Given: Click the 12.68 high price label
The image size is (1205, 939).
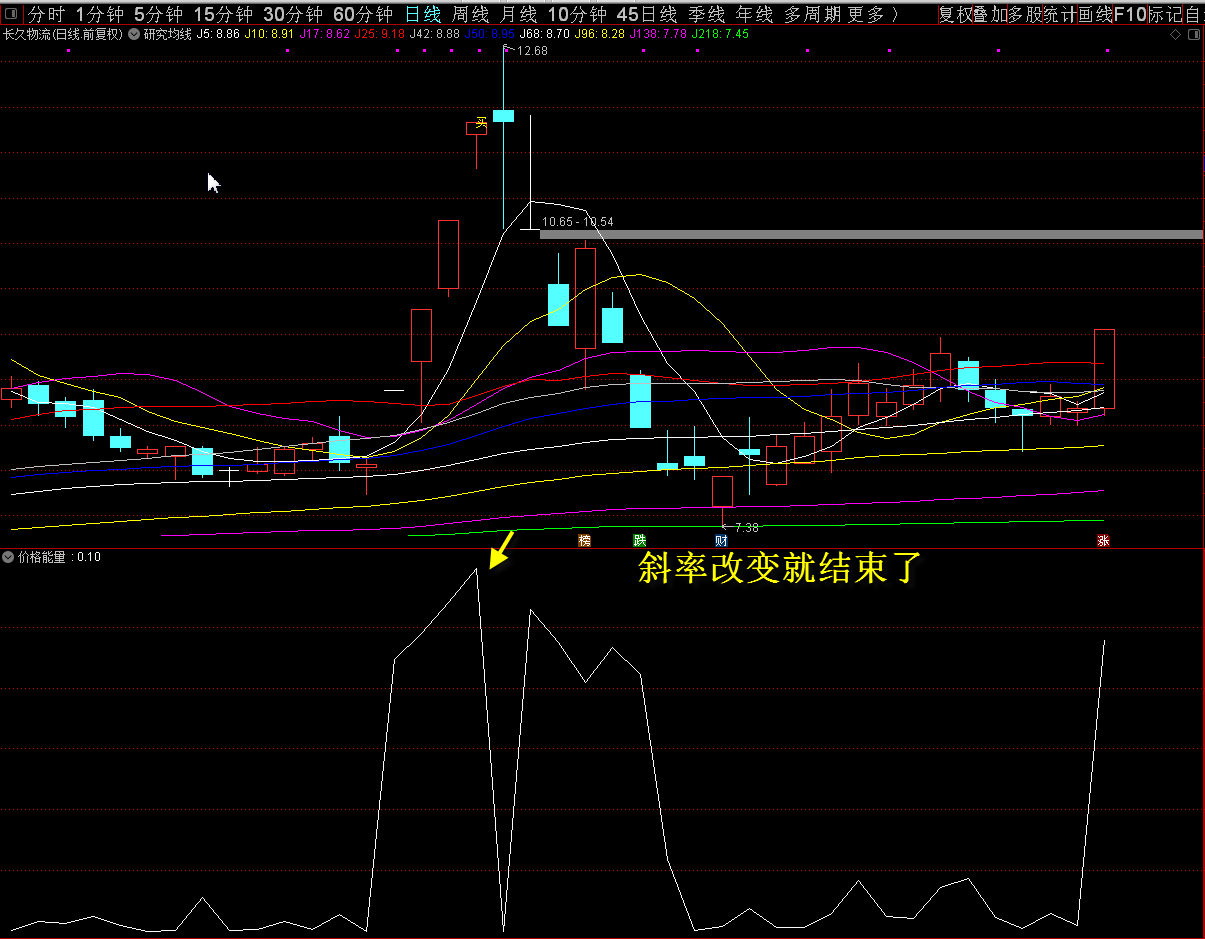Looking at the screenshot, I should pos(532,50).
